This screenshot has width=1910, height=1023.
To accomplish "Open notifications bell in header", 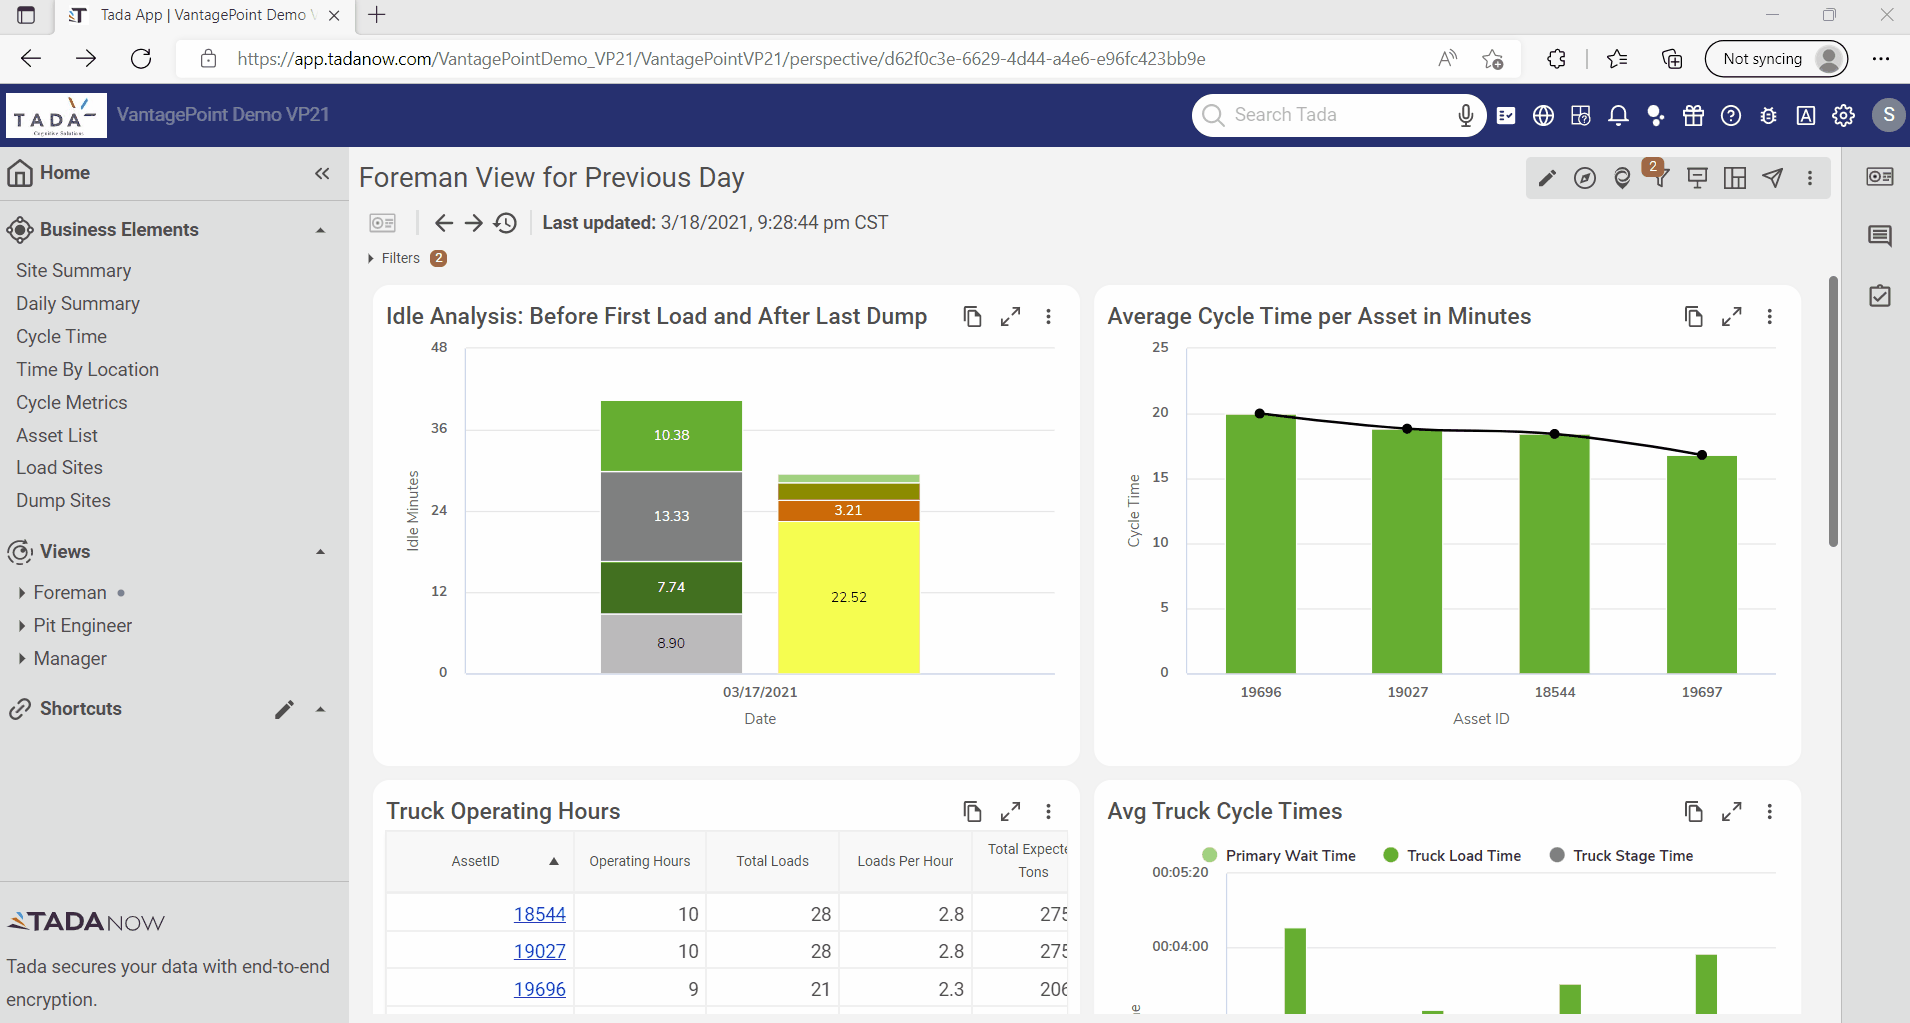I will (1618, 116).
